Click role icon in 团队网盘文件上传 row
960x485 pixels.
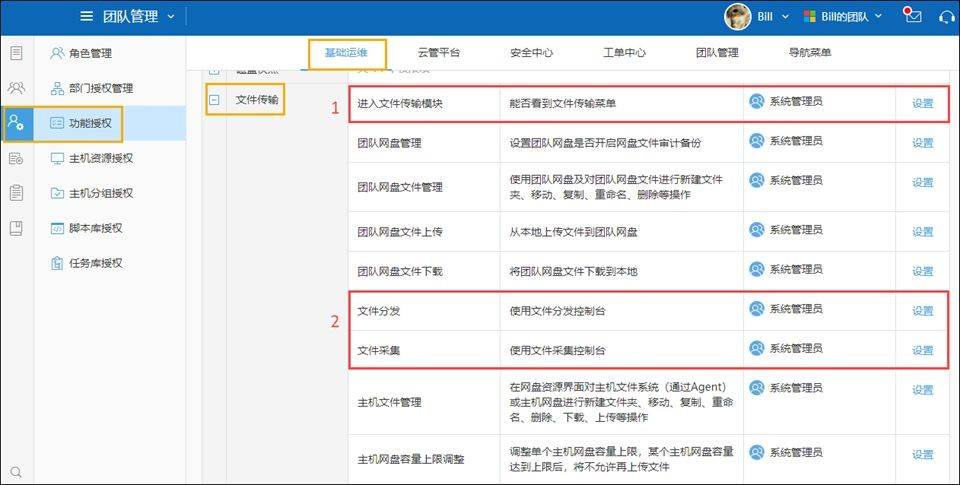point(757,230)
